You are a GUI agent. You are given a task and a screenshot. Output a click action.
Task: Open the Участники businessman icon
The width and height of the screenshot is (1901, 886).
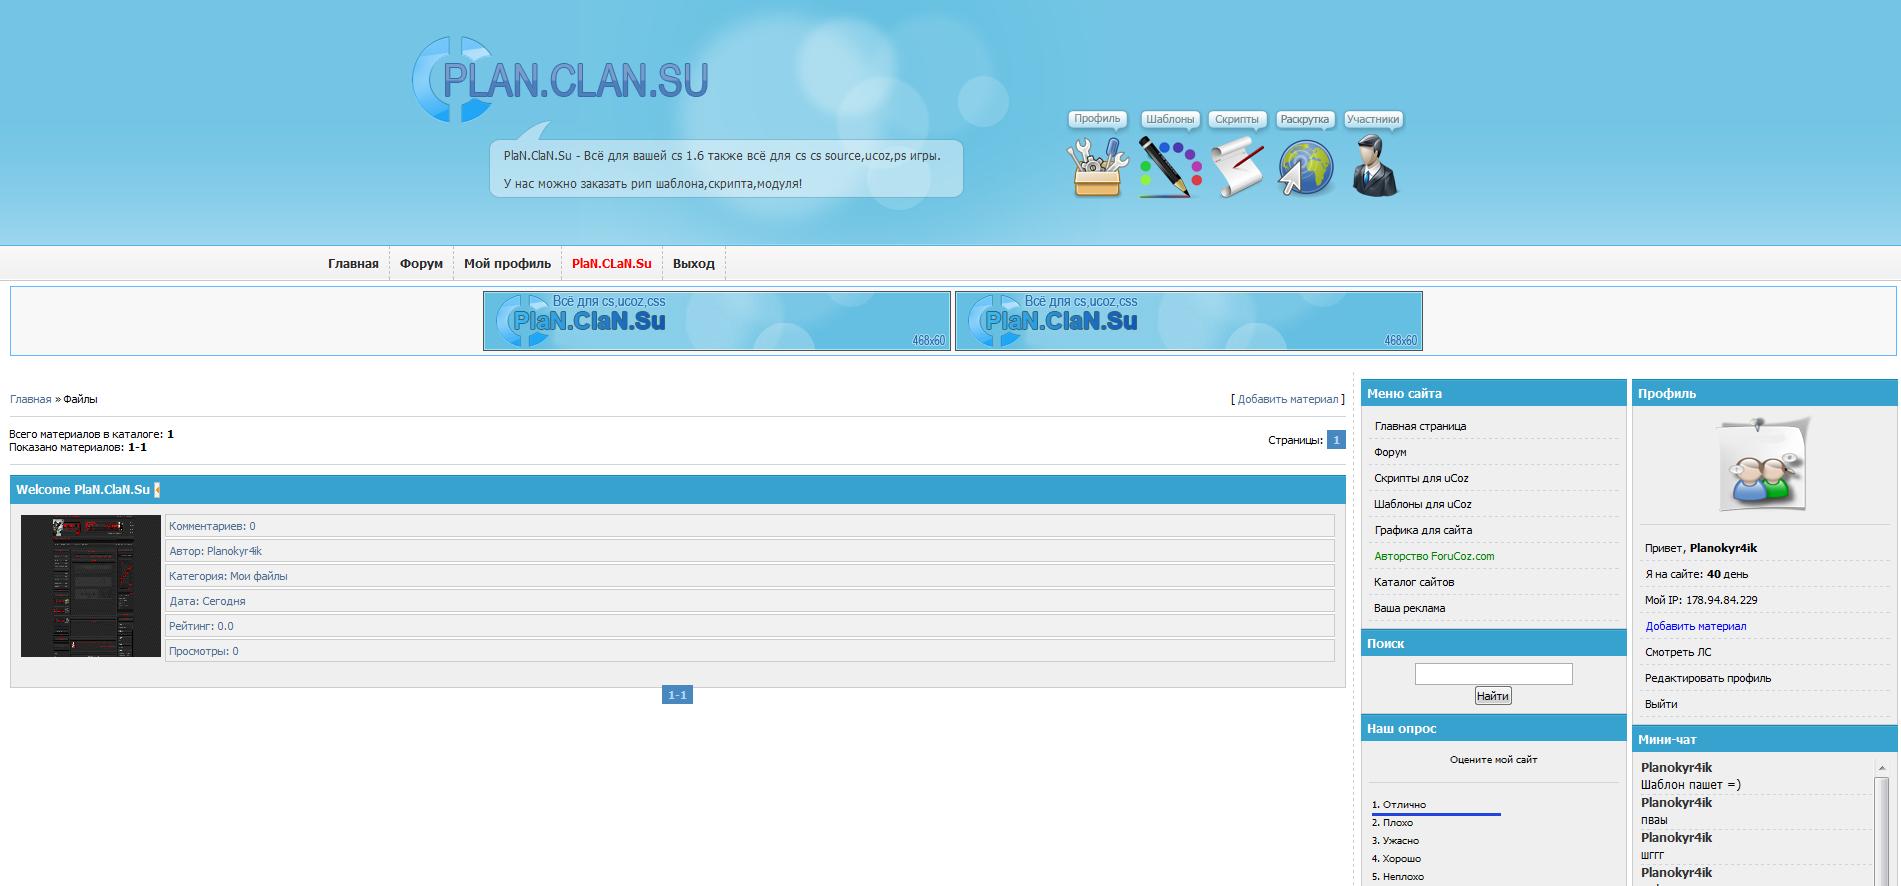pyautogui.click(x=1374, y=166)
